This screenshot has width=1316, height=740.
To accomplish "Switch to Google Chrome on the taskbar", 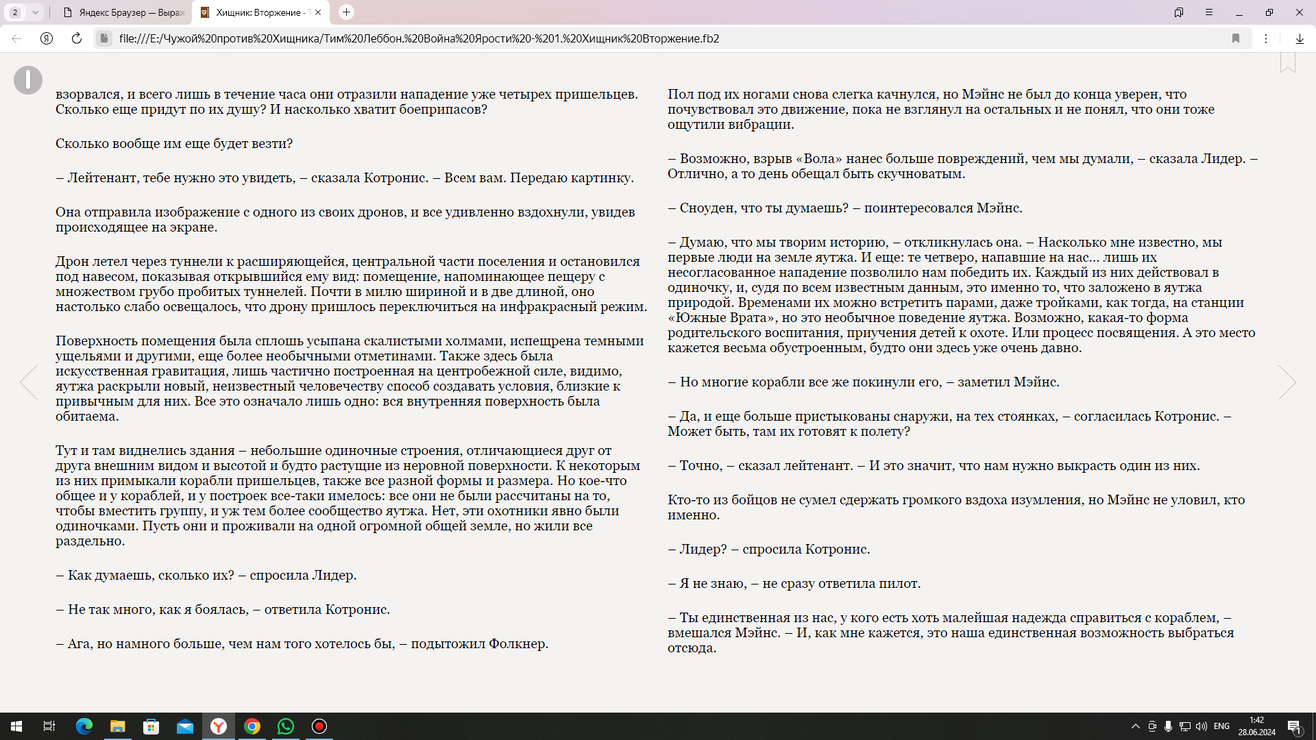I will (x=252, y=726).
